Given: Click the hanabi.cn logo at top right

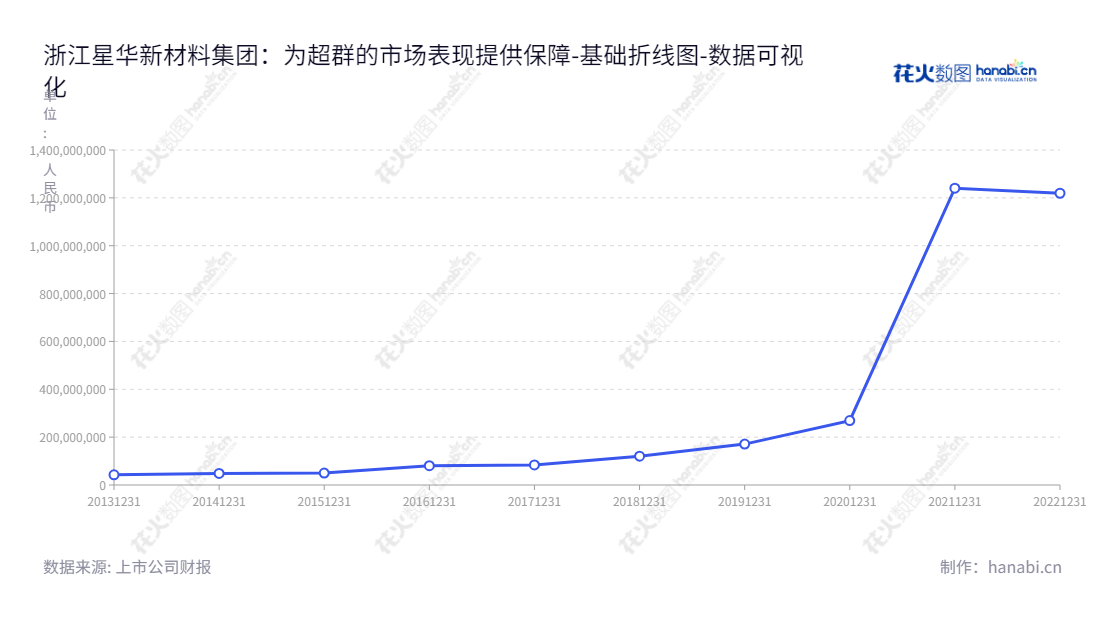Looking at the screenshot, I should (x=965, y=72).
